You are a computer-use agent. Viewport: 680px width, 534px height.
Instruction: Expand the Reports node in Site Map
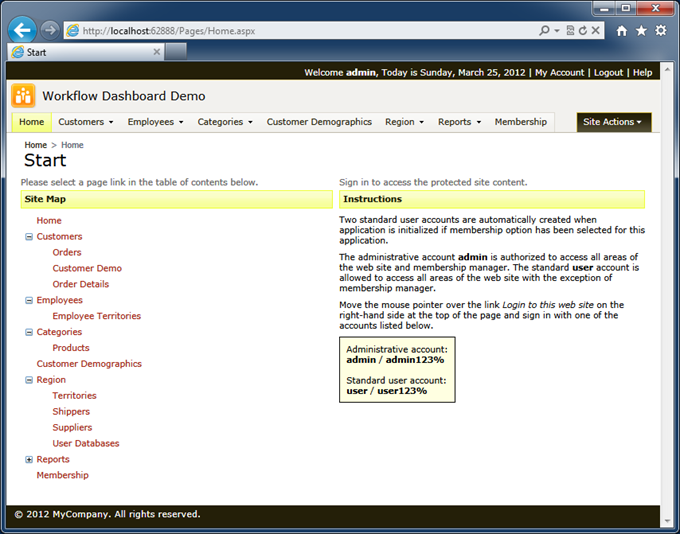pos(29,460)
